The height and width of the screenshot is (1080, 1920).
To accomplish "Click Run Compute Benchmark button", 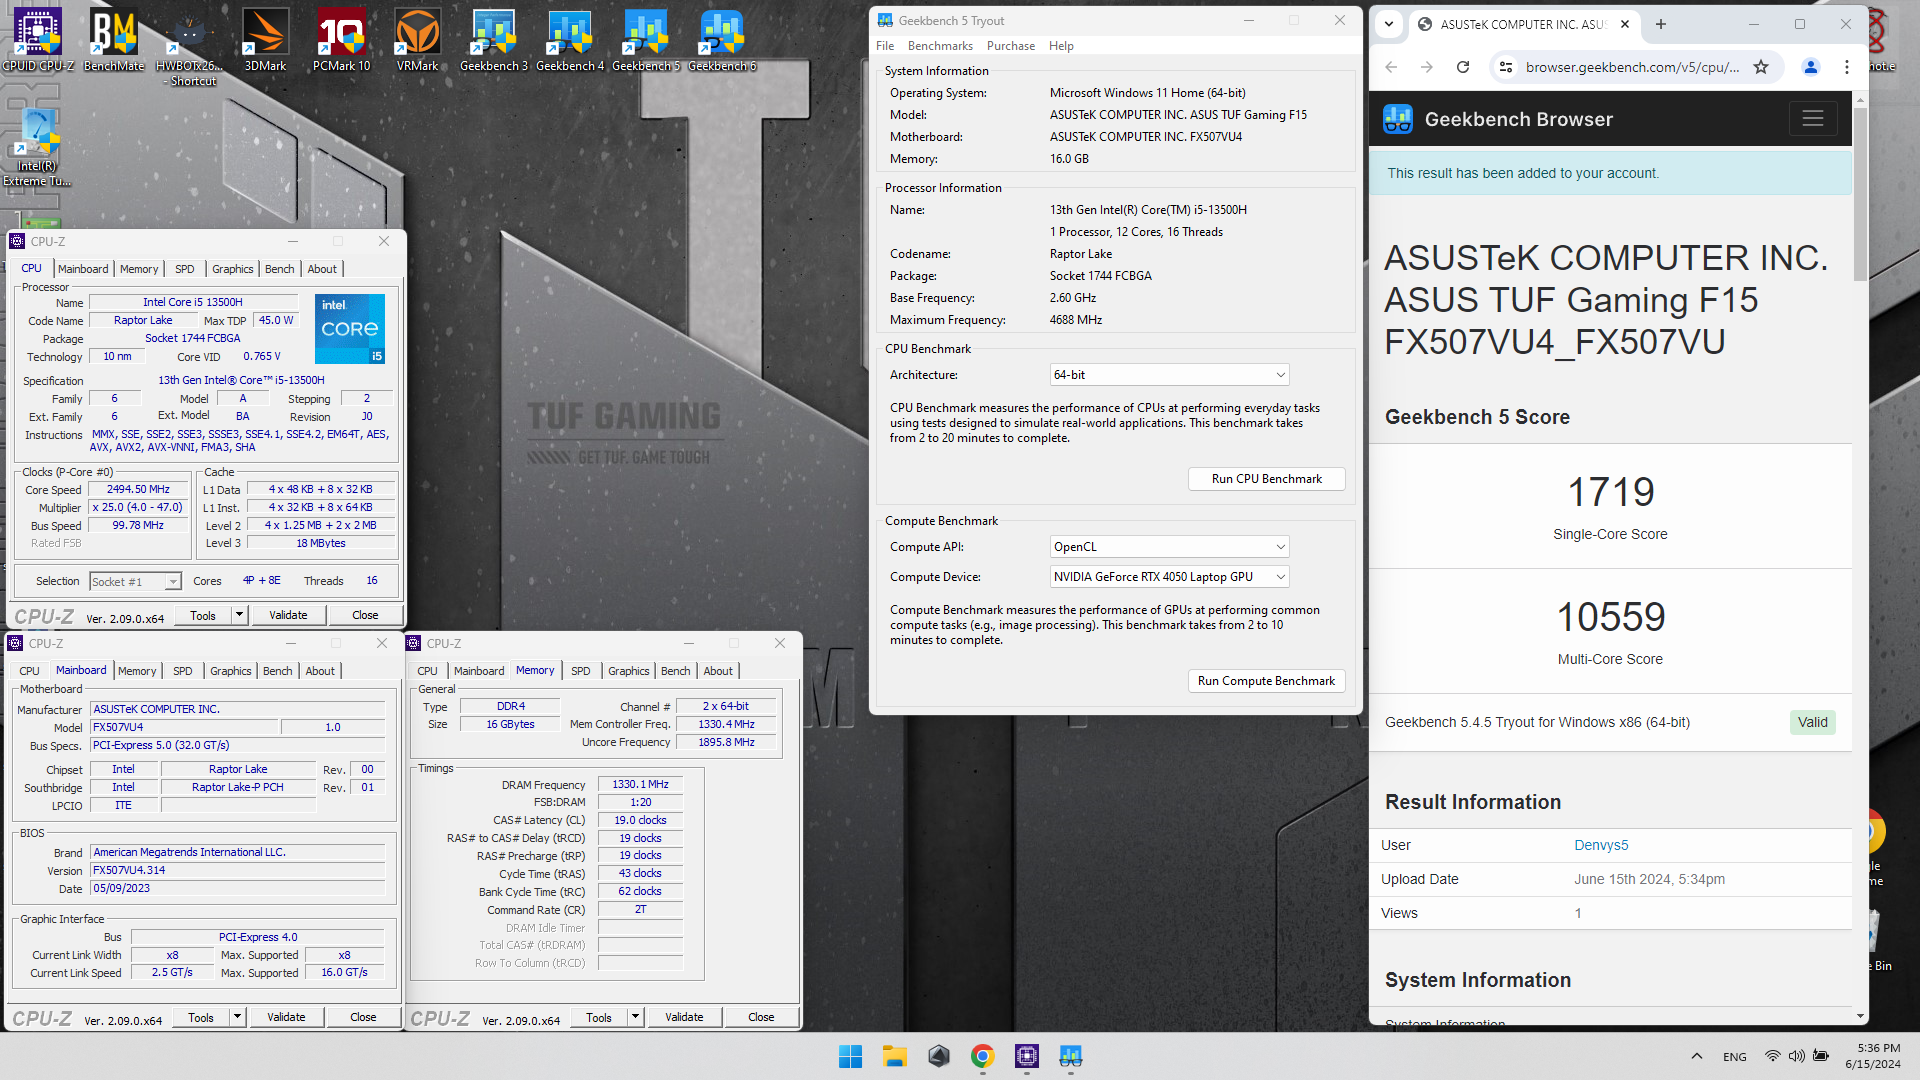I will pos(1266,681).
